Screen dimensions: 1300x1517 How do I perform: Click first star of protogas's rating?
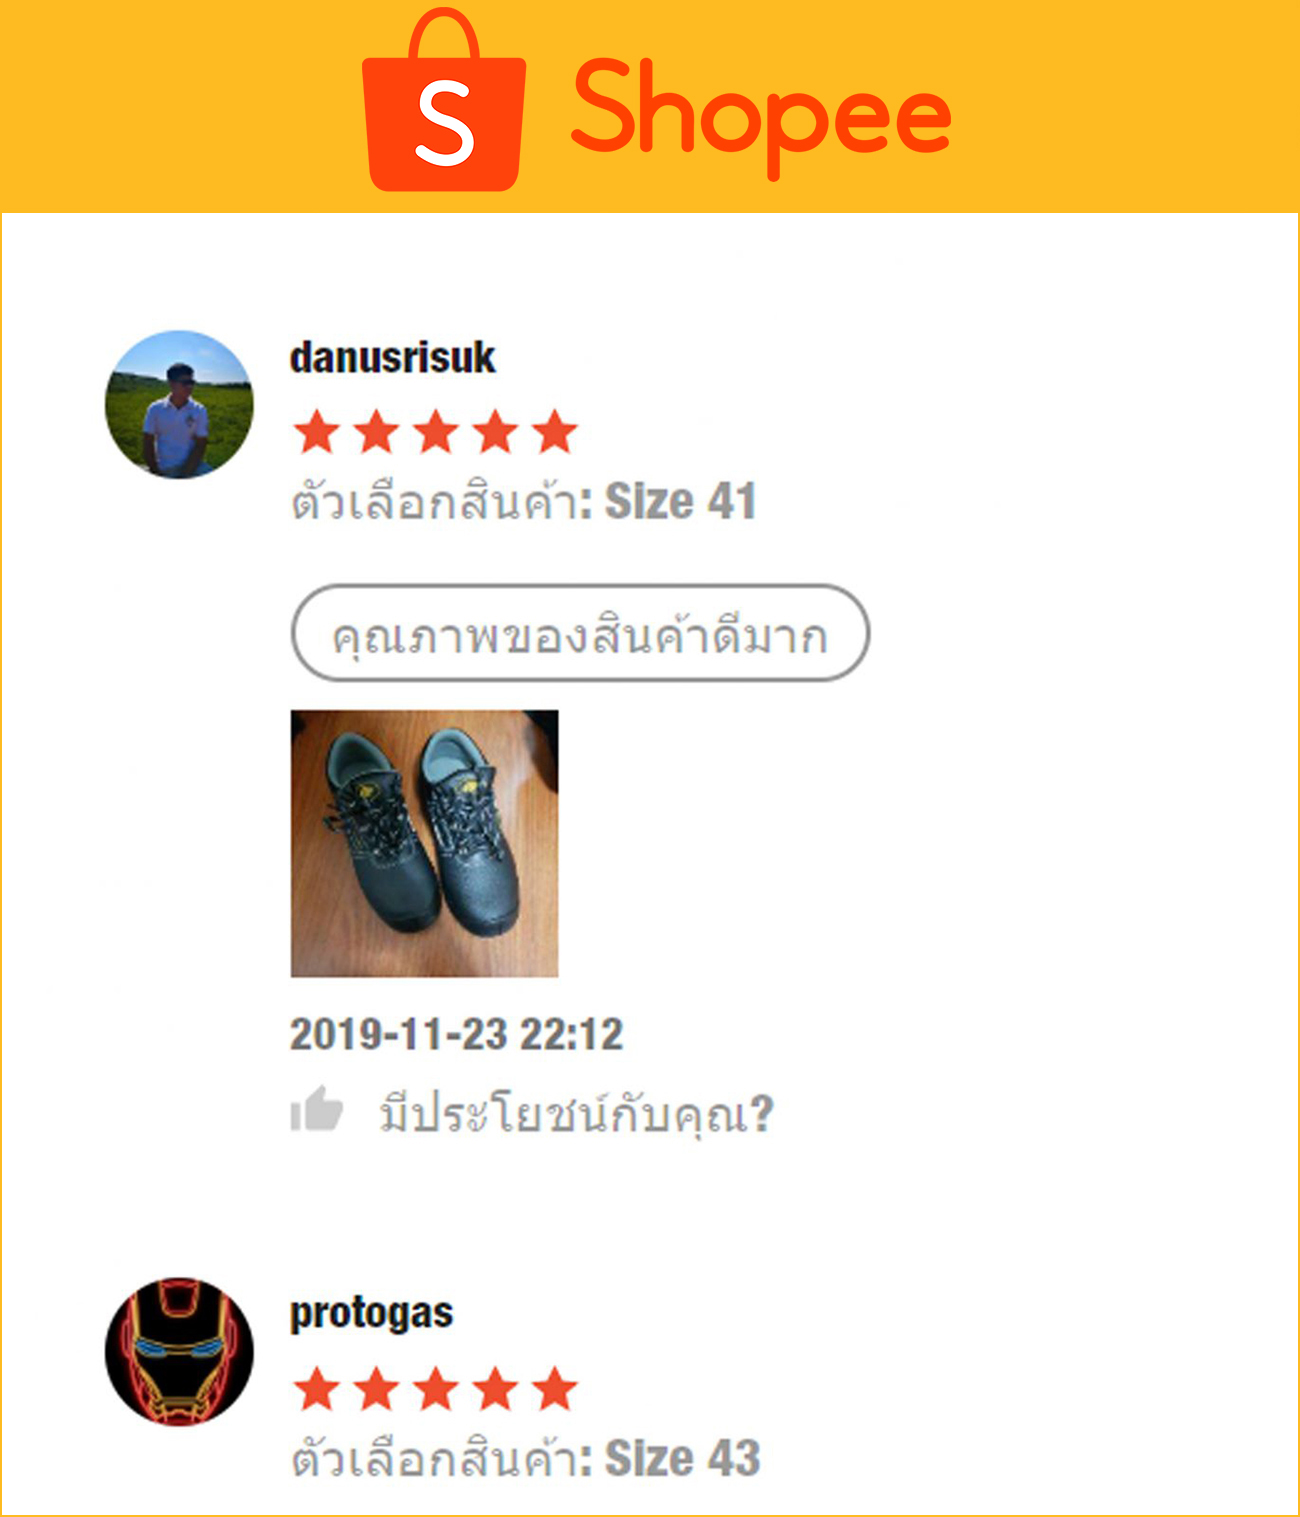point(317,1389)
